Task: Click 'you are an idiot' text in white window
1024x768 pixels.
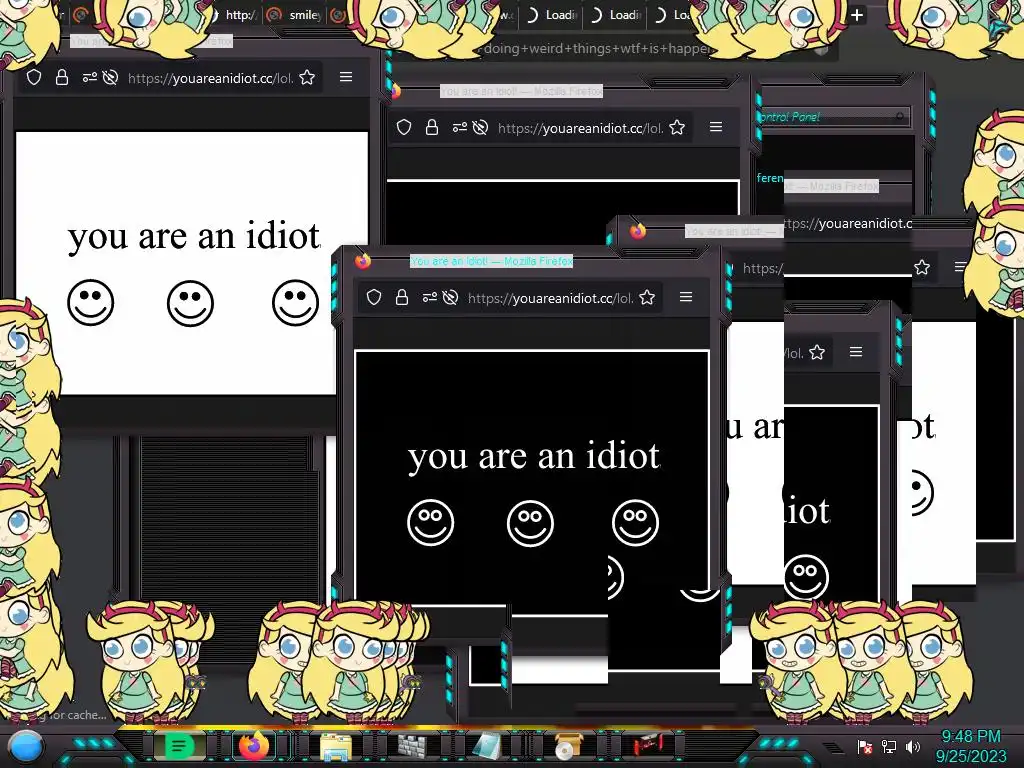Action: pyautogui.click(x=194, y=236)
